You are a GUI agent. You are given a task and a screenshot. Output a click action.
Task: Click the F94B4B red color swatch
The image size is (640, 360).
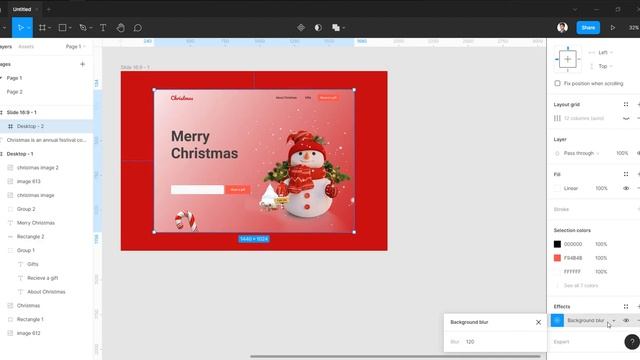[x=557, y=258]
